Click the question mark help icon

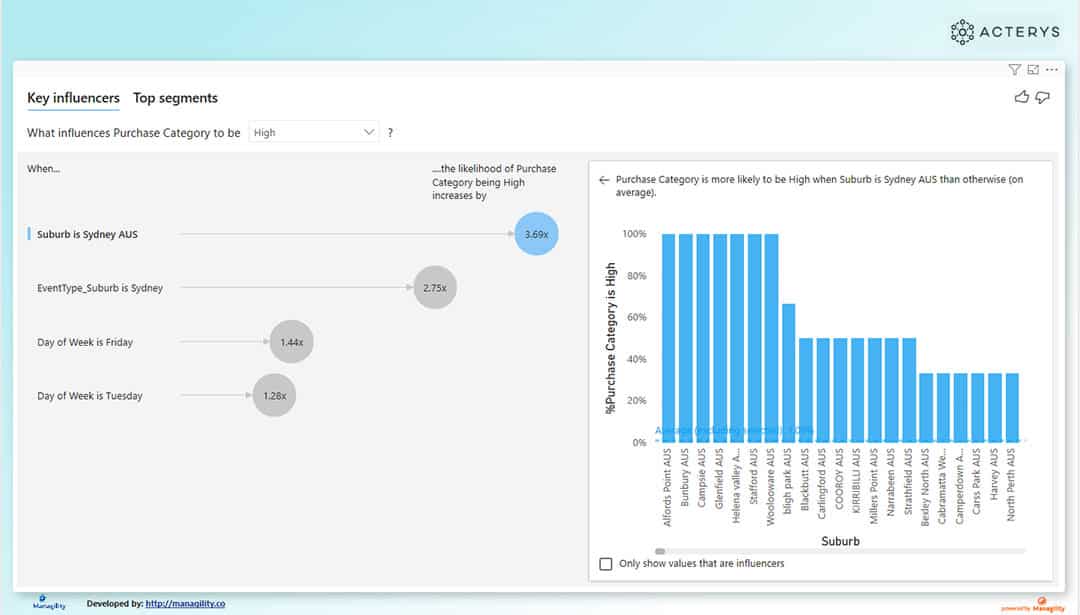390,133
